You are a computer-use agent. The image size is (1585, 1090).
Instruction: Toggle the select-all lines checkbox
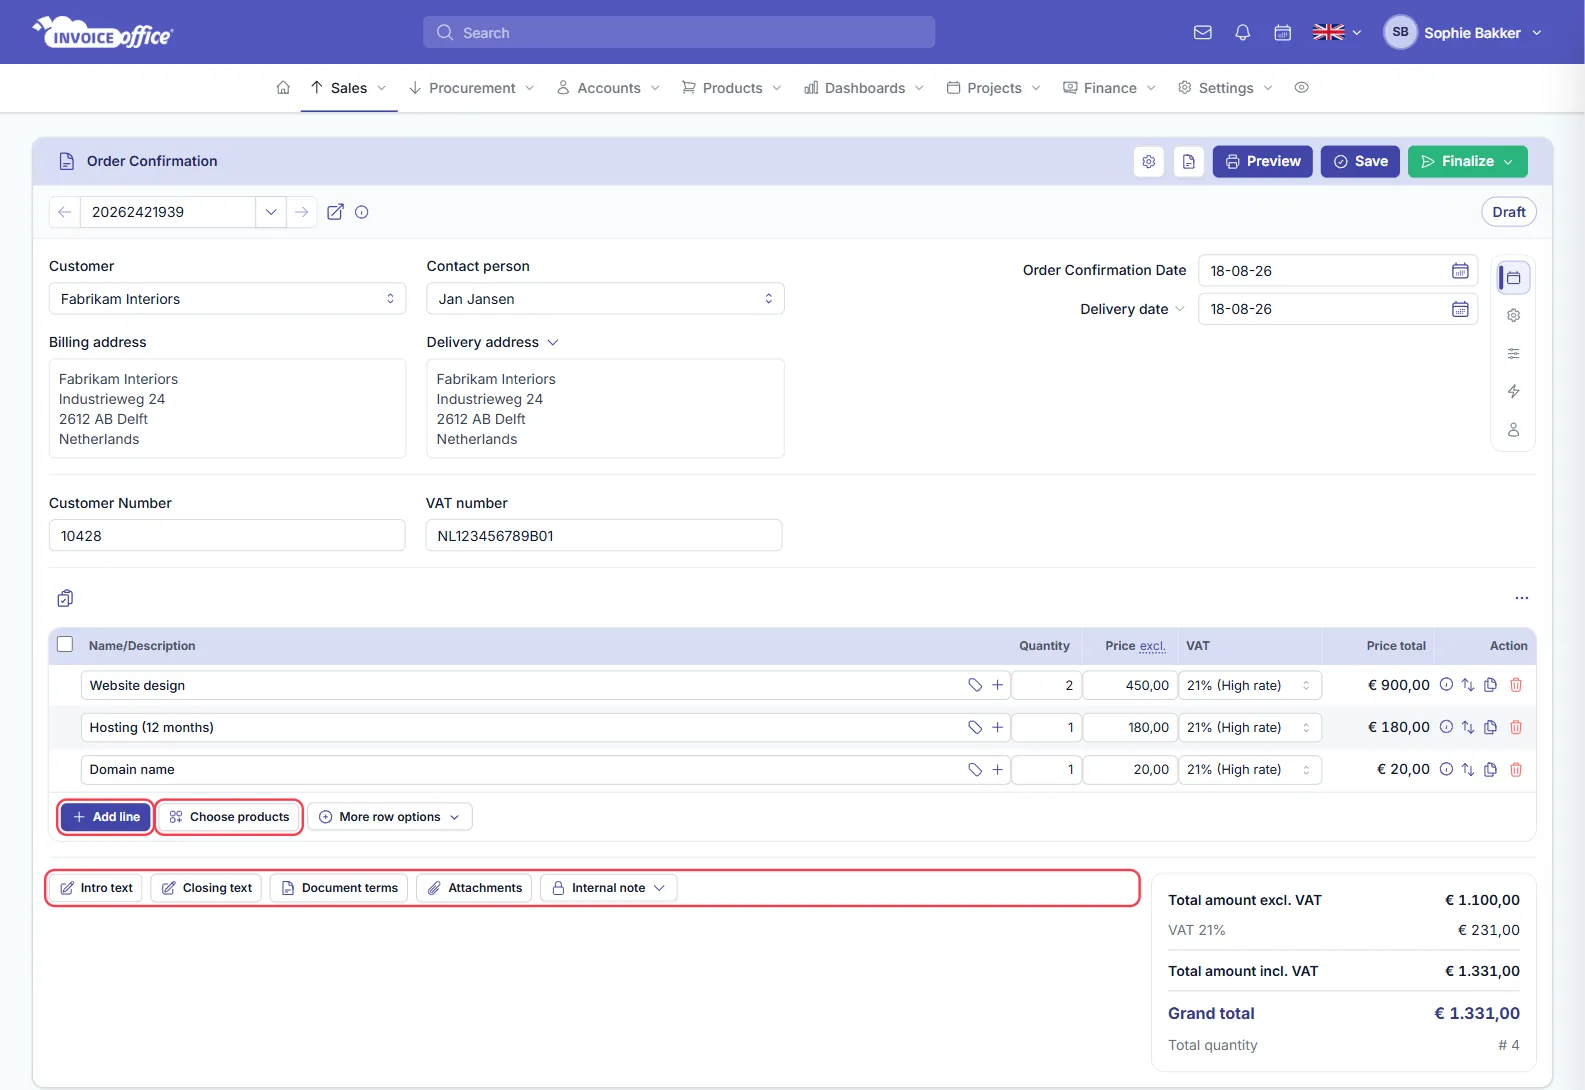coord(65,645)
